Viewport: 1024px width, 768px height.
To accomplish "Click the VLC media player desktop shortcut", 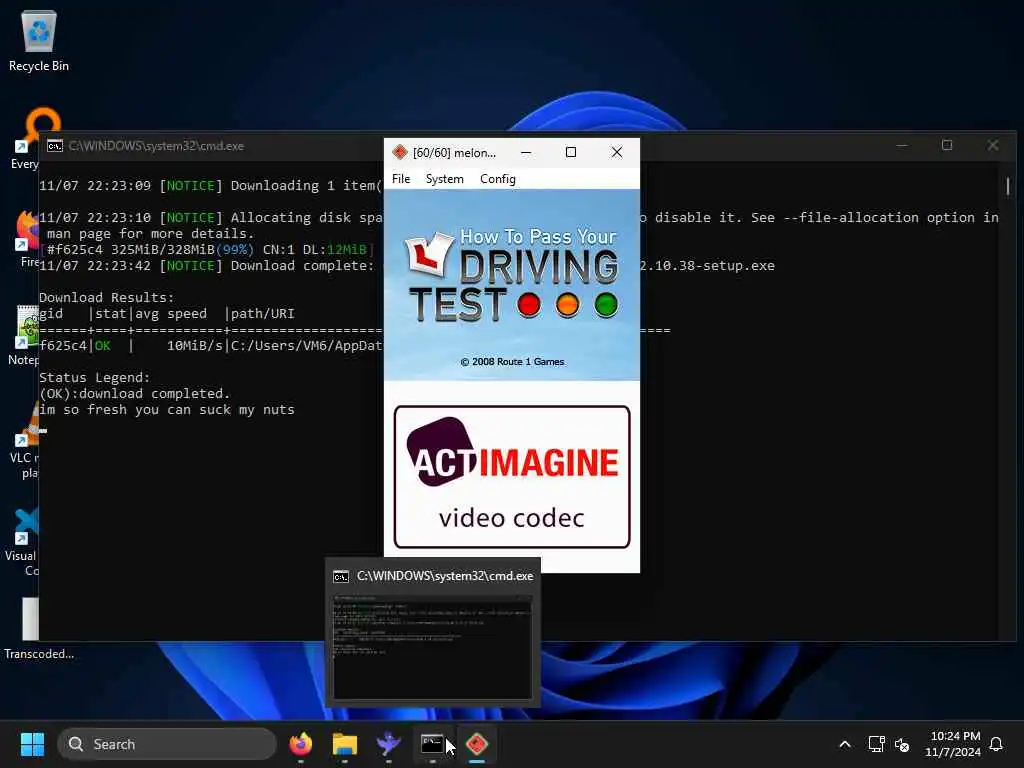I will click(x=25, y=441).
